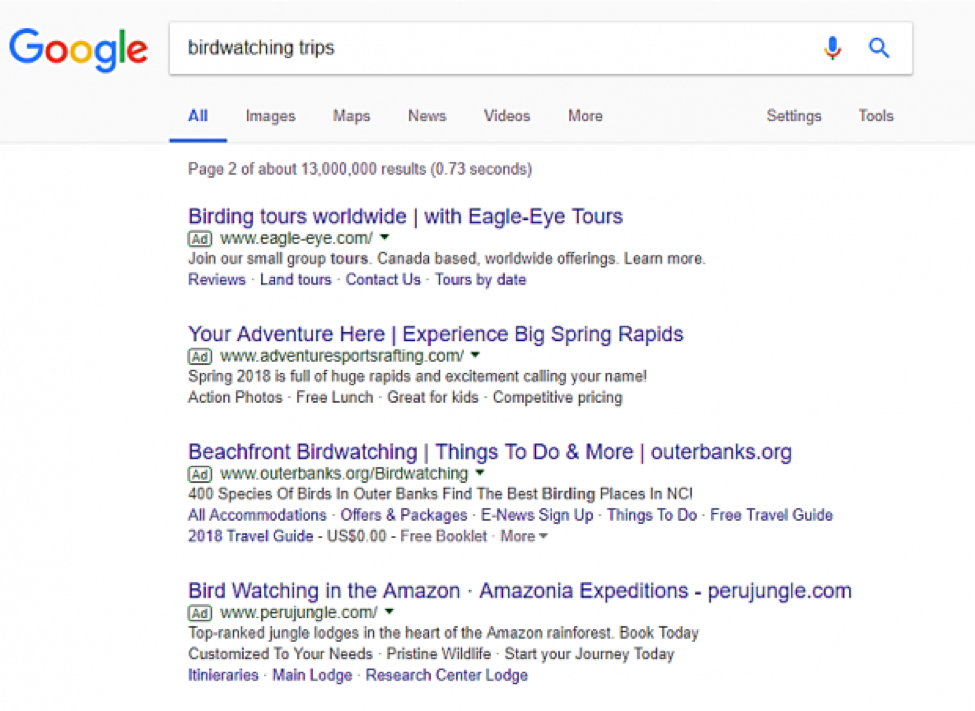Image resolution: width=975 pixels, height=711 pixels.
Task: Switch to the Images tab
Action: point(270,116)
